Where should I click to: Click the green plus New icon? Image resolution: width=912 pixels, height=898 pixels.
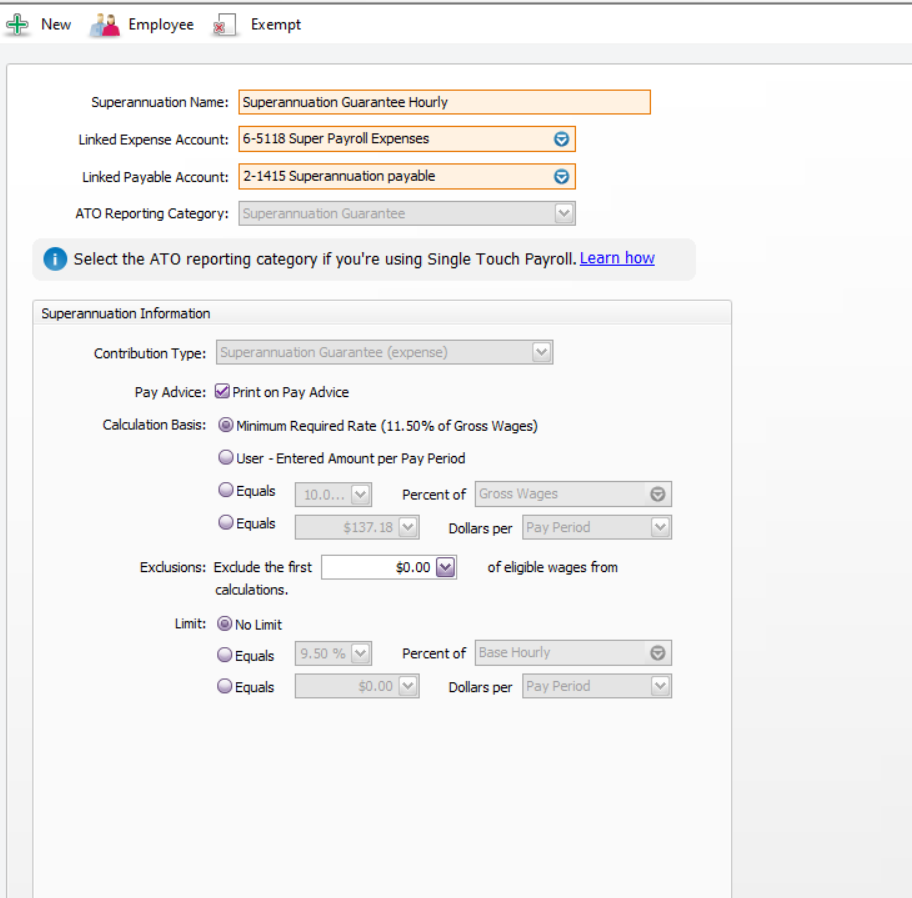click(x=18, y=25)
